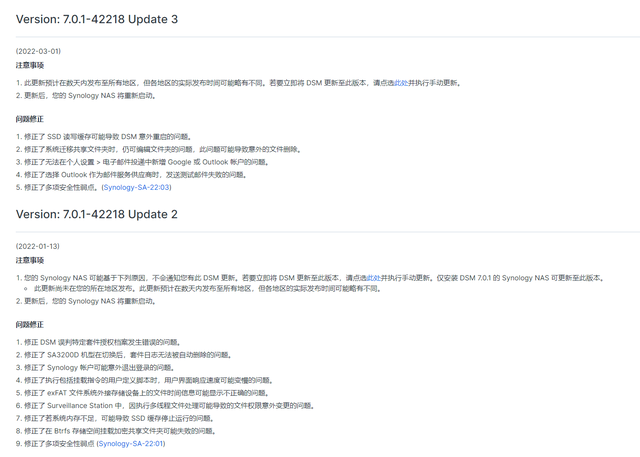Click the heading Version: 7.0.1-42218 Update 2
Viewport: 640px width, 457px height.
pyautogui.click(x=97, y=214)
